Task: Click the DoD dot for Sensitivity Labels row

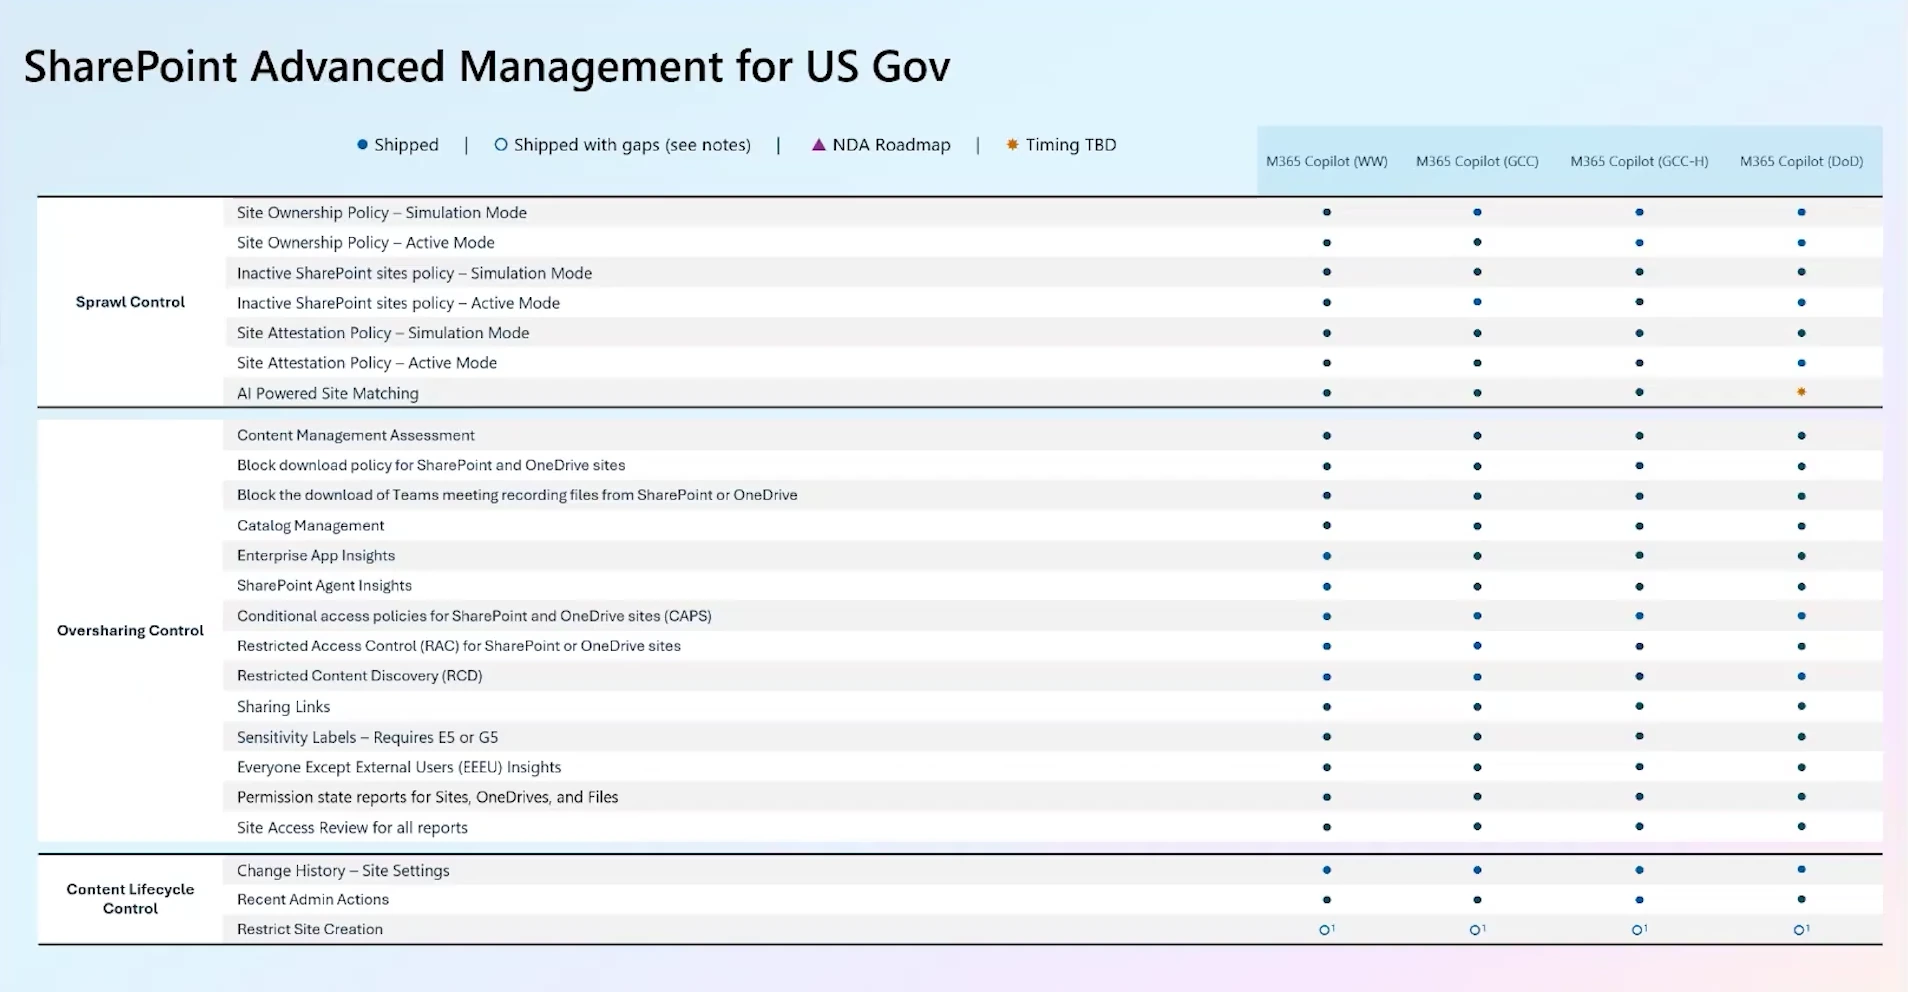Action: pos(1801,737)
